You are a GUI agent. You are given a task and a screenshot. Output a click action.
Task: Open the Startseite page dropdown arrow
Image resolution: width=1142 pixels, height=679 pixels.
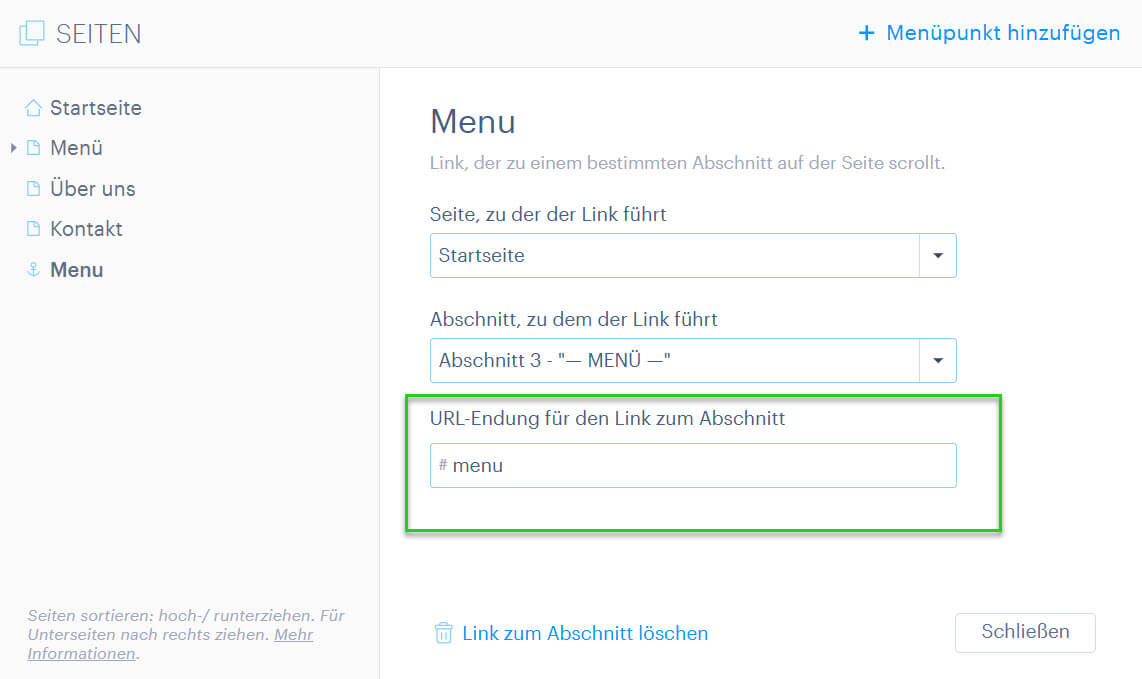click(x=938, y=256)
